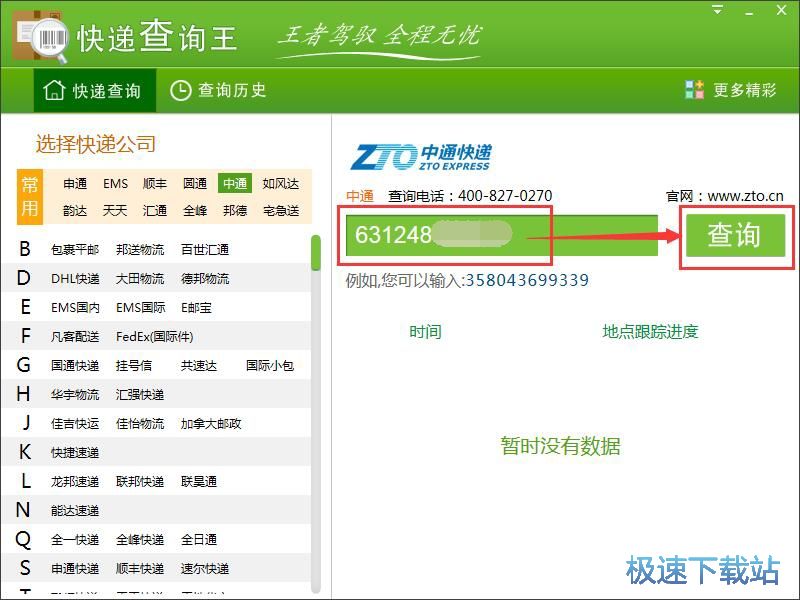Select 汇通 courier
The width and height of the screenshot is (800, 600).
(x=155, y=211)
